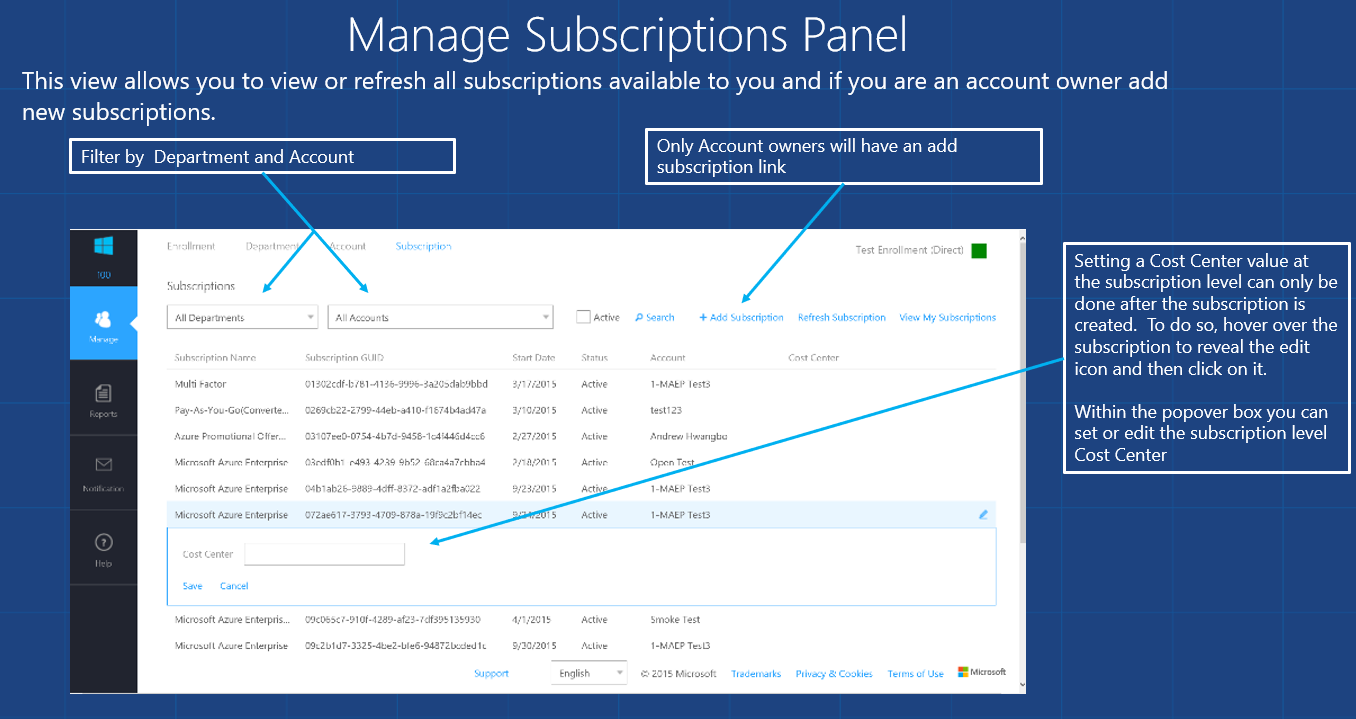Click the green enrollment status square
Image resolution: width=1356 pixels, height=719 pixels.
click(979, 251)
